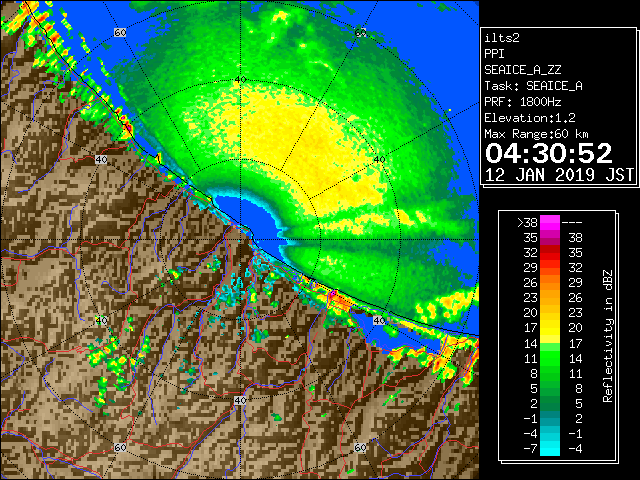Click the --- entry in the legend's right column
The height and width of the screenshot is (480, 640).
(572, 222)
